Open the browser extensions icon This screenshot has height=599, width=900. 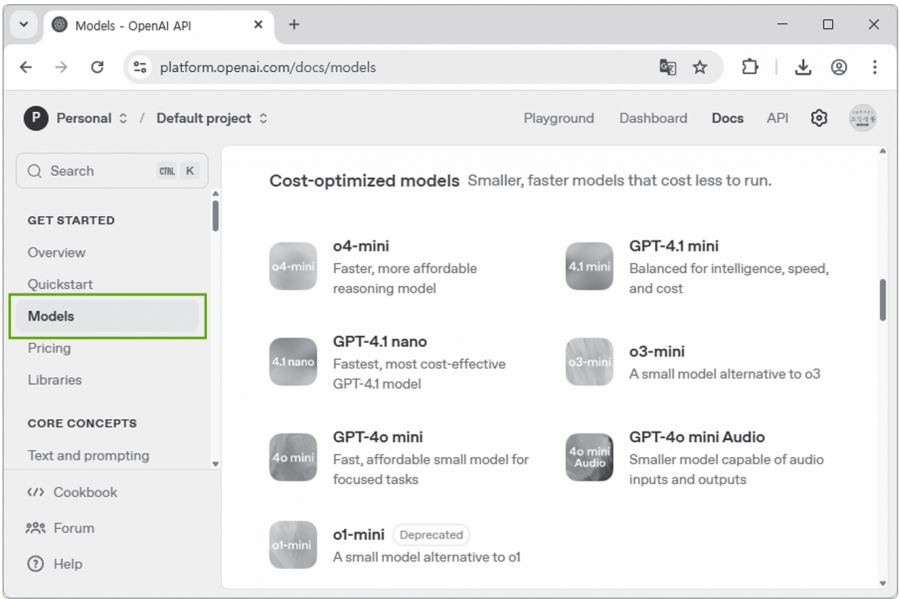pyautogui.click(x=750, y=67)
